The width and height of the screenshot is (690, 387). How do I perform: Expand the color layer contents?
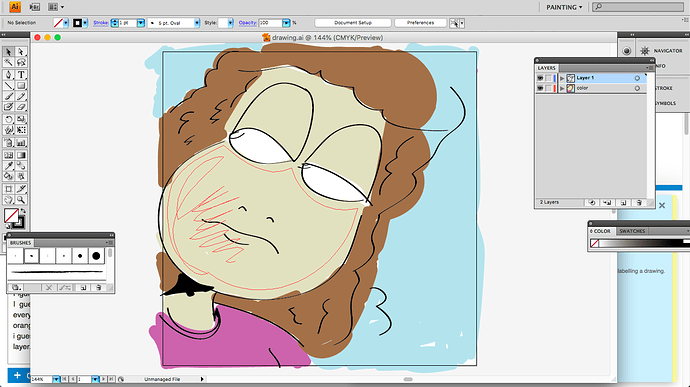coord(562,88)
